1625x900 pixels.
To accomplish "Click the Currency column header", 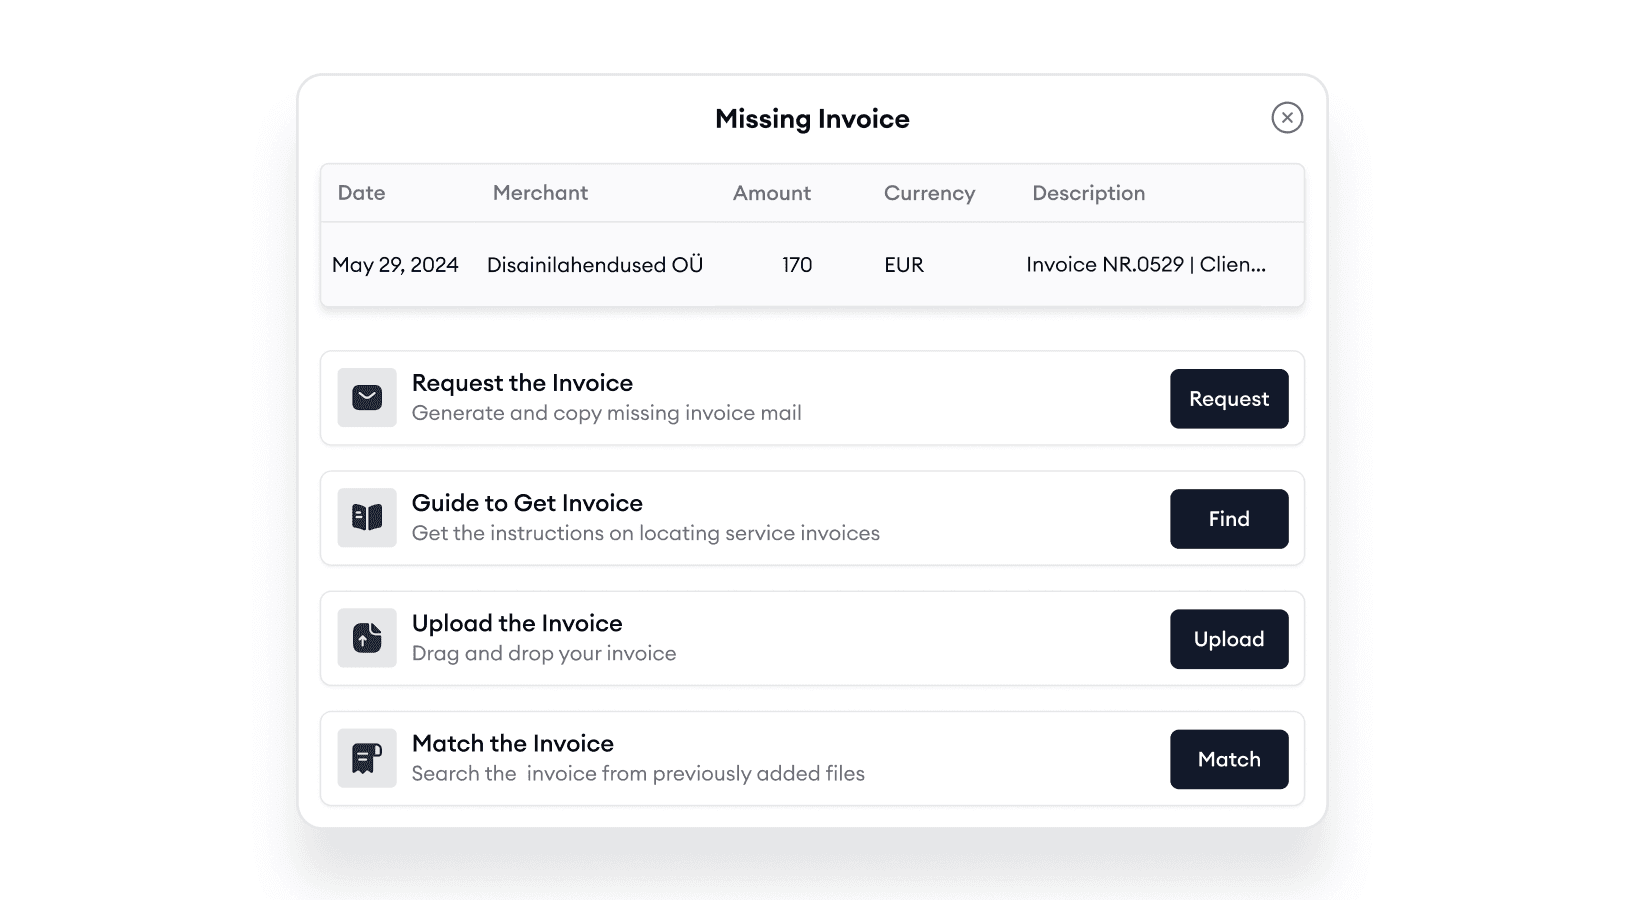I will click(929, 193).
